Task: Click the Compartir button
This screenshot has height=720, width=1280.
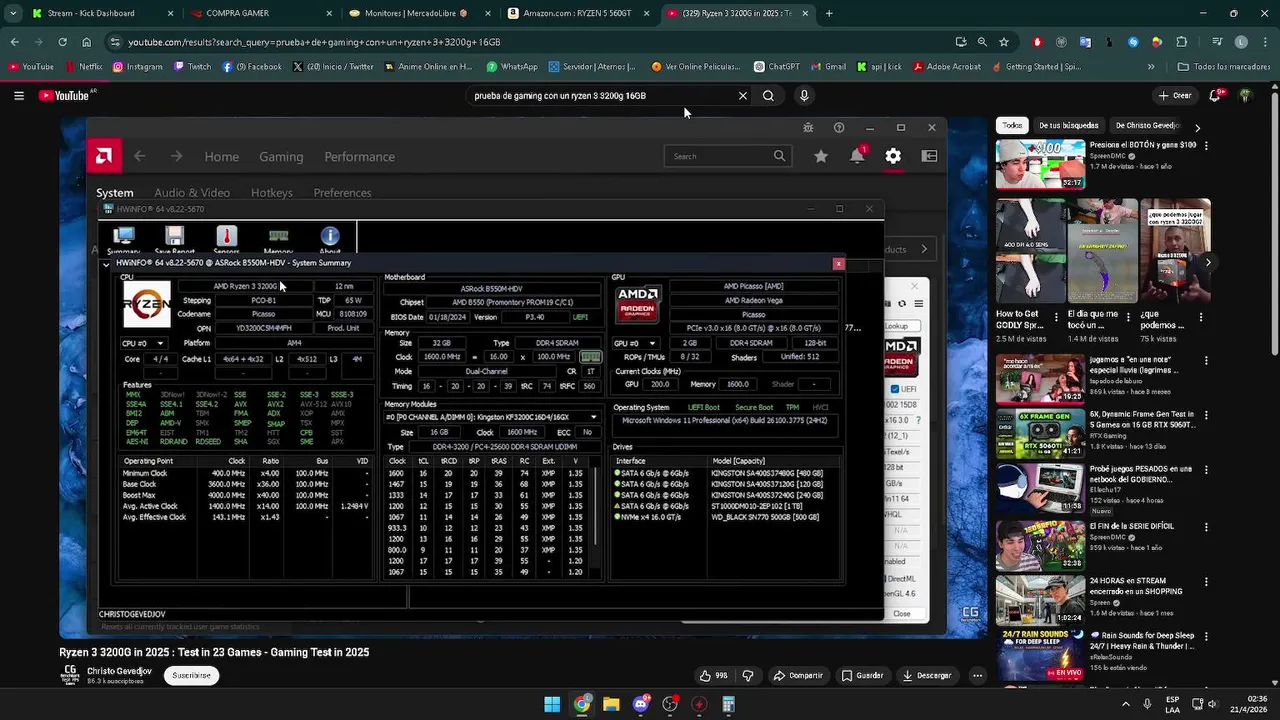Action: (x=797, y=676)
